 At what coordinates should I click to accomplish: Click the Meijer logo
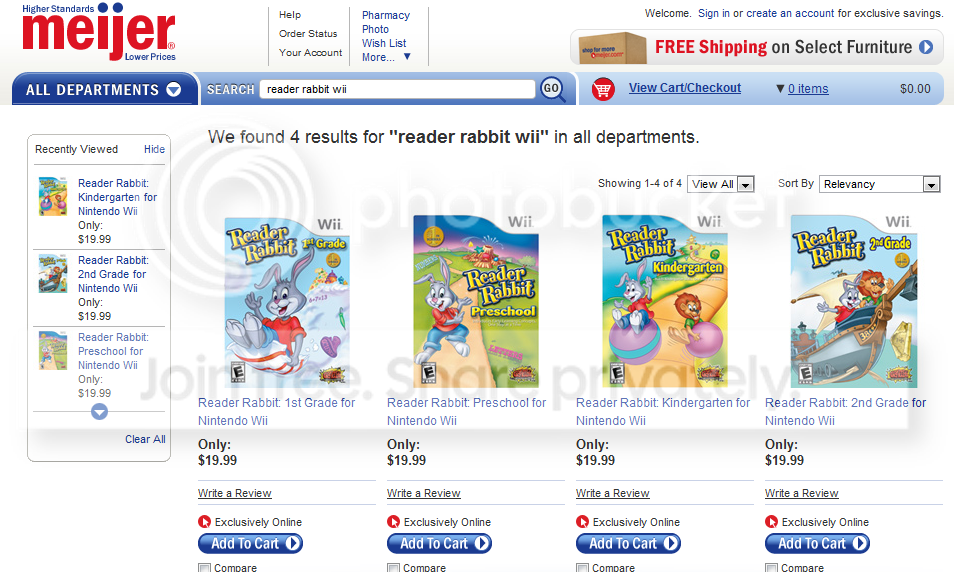pos(99,32)
